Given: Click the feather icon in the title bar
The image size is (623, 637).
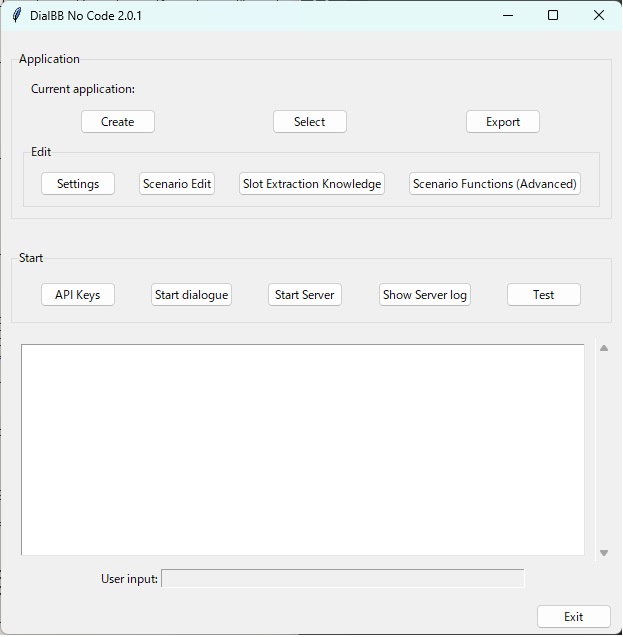Looking at the screenshot, I should pyautogui.click(x=17, y=15).
